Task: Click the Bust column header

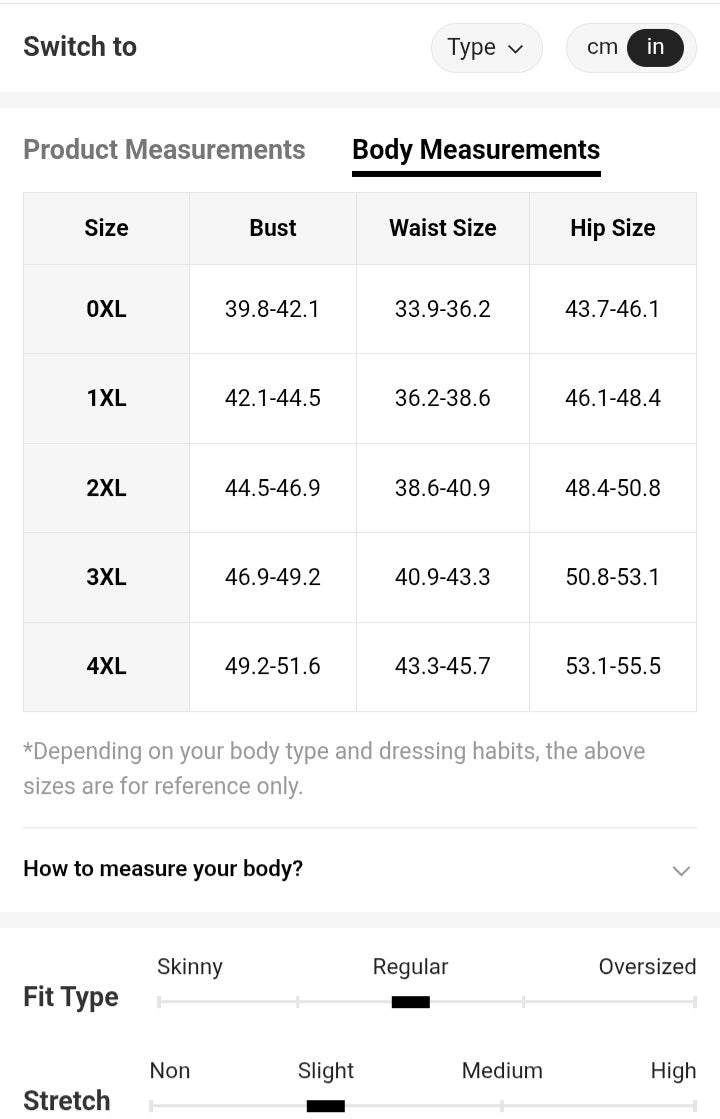Action: (x=273, y=228)
